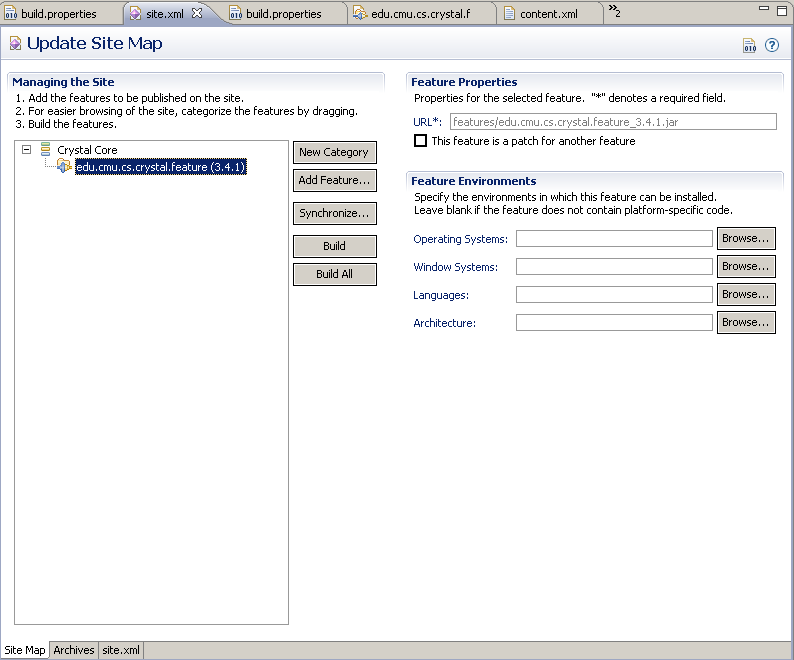794x660 pixels.
Task: Click the edu.cmu.cs.crystal.f tab icon
Action: click(360, 14)
